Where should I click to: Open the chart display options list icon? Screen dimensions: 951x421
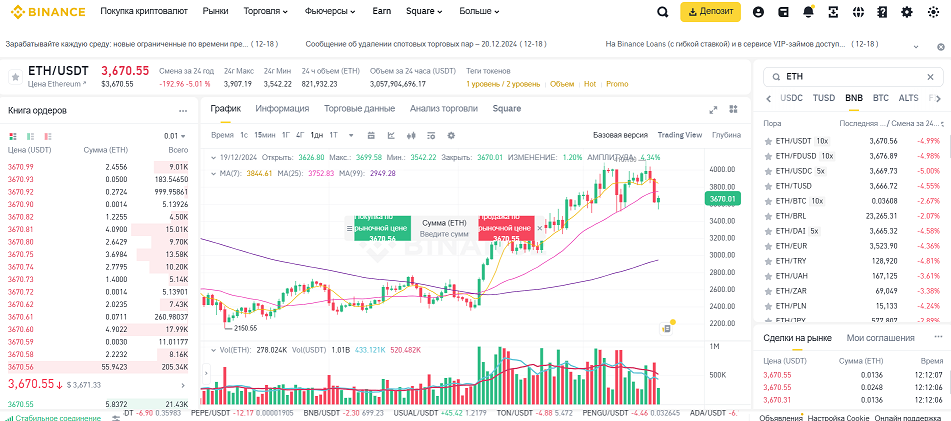coord(431,135)
